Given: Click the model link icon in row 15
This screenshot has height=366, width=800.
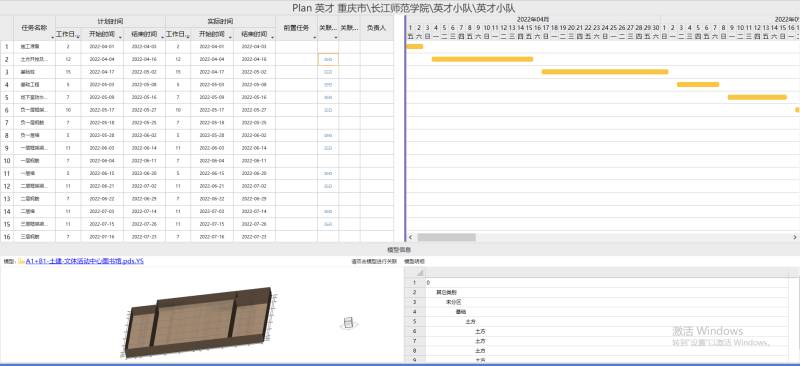Looking at the screenshot, I should (328, 224).
